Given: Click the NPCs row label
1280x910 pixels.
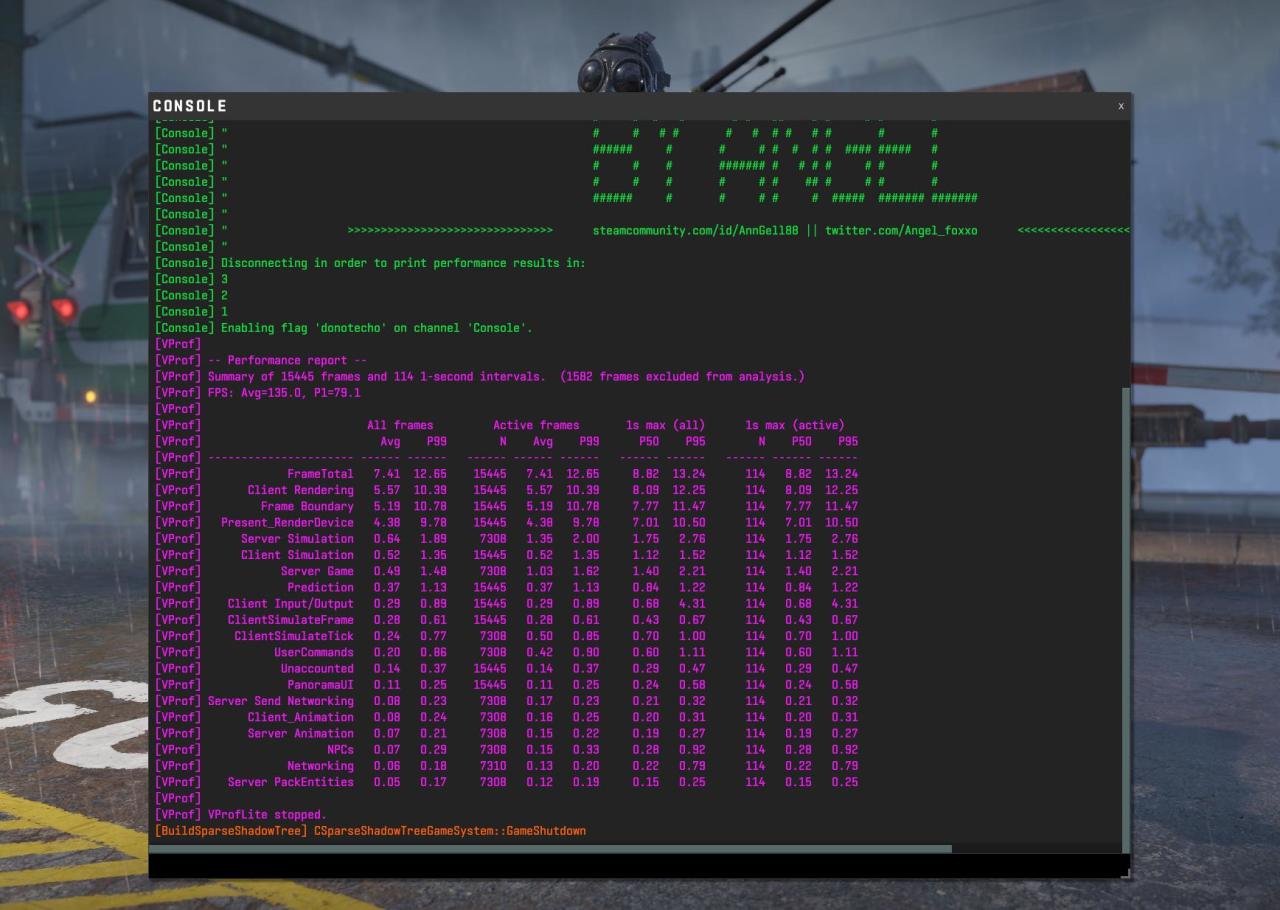Looking at the screenshot, I should point(340,750).
